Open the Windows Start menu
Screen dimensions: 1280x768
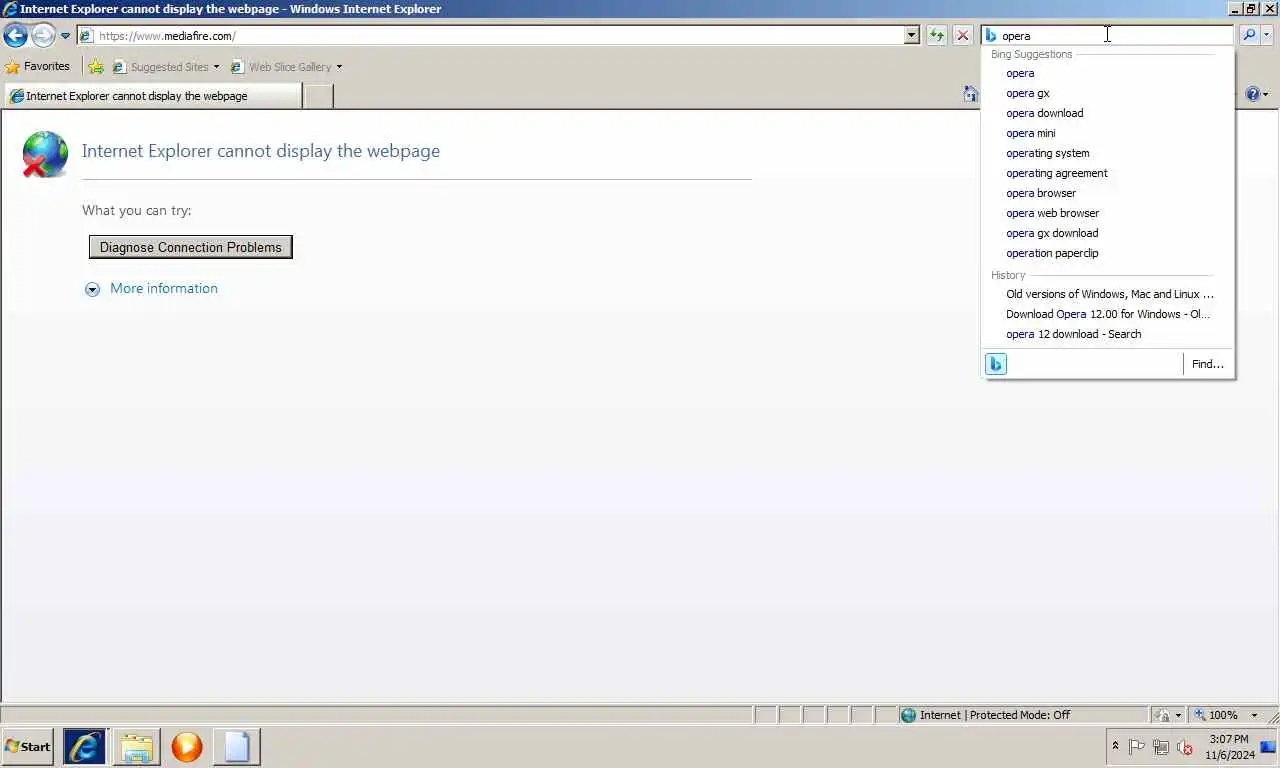[x=28, y=747]
